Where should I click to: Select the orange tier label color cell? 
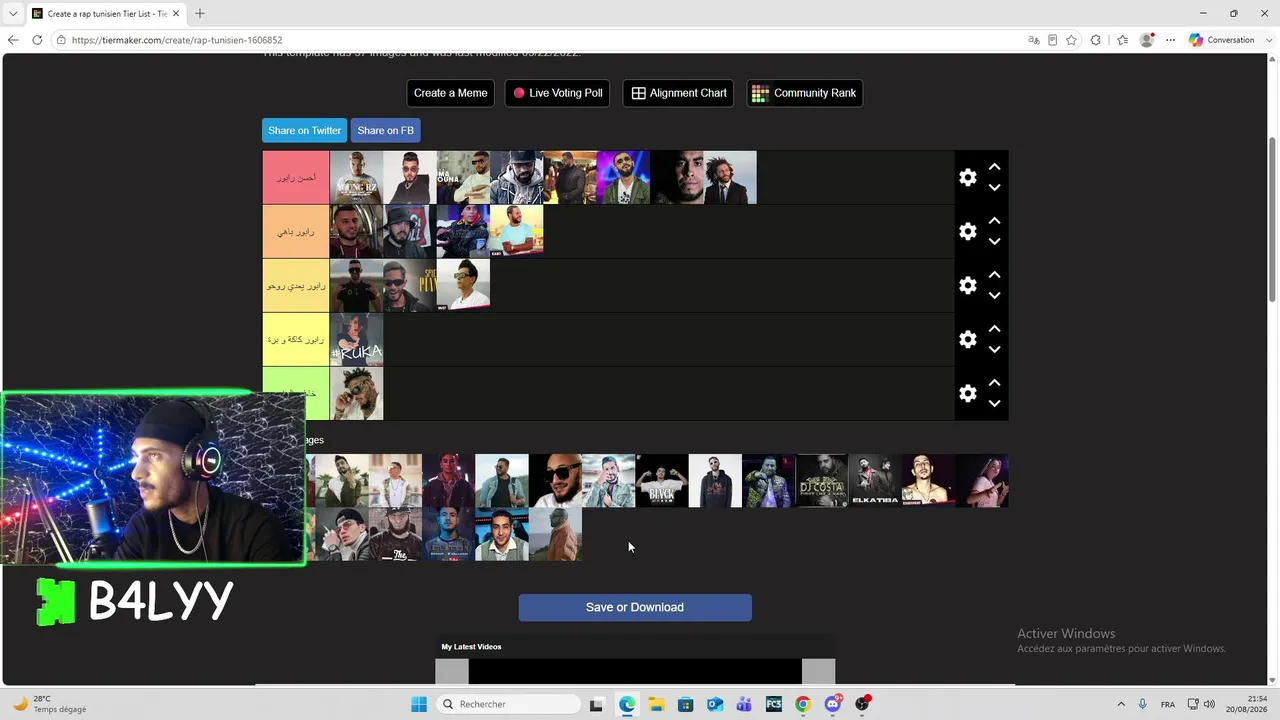pyautogui.click(x=296, y=231)
